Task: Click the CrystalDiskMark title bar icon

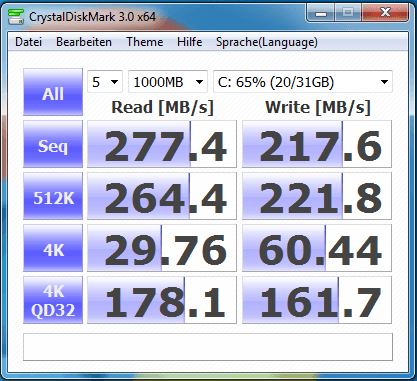Action: (x=16, y=17)
